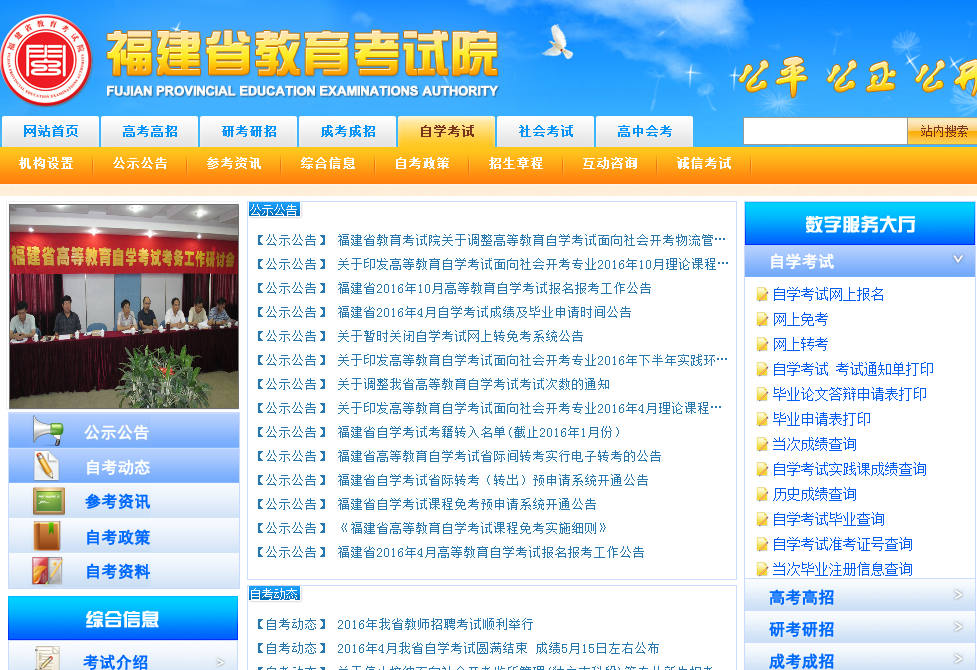Click the note icon beside 毕业论文答辩申请表打印
This screenshot has height=670, width=977.
click(761, 394)
